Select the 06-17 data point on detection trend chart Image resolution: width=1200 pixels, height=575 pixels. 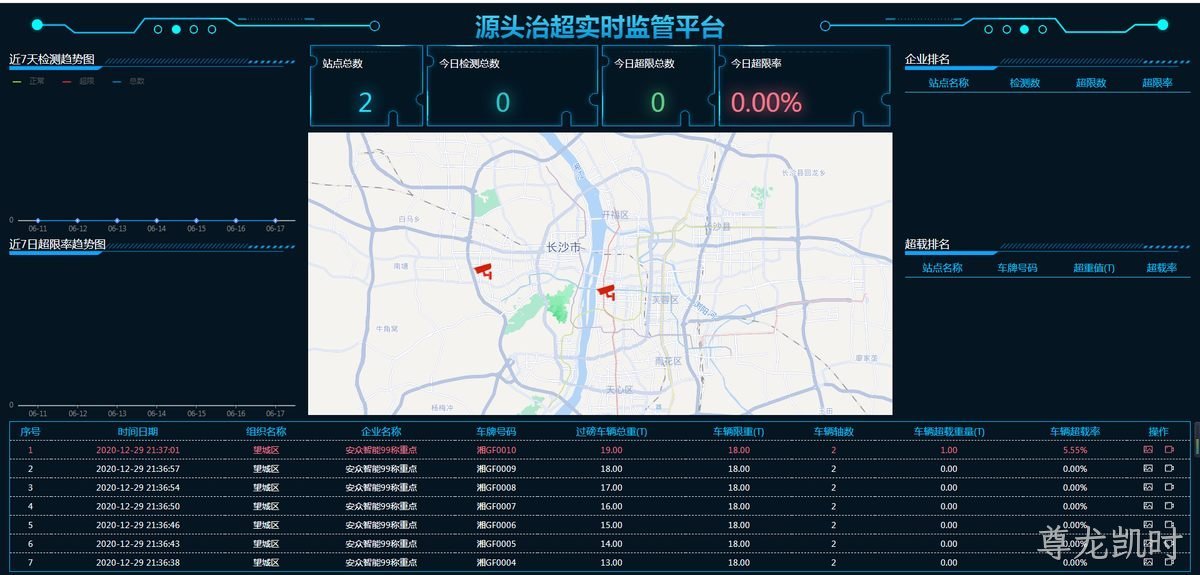tap(275, 220)
